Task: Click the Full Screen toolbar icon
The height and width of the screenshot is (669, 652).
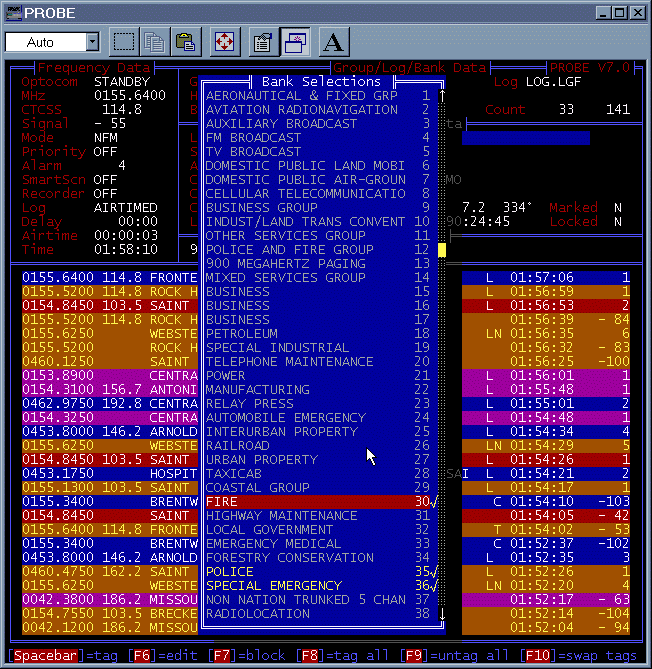Action: click(225, 42)
